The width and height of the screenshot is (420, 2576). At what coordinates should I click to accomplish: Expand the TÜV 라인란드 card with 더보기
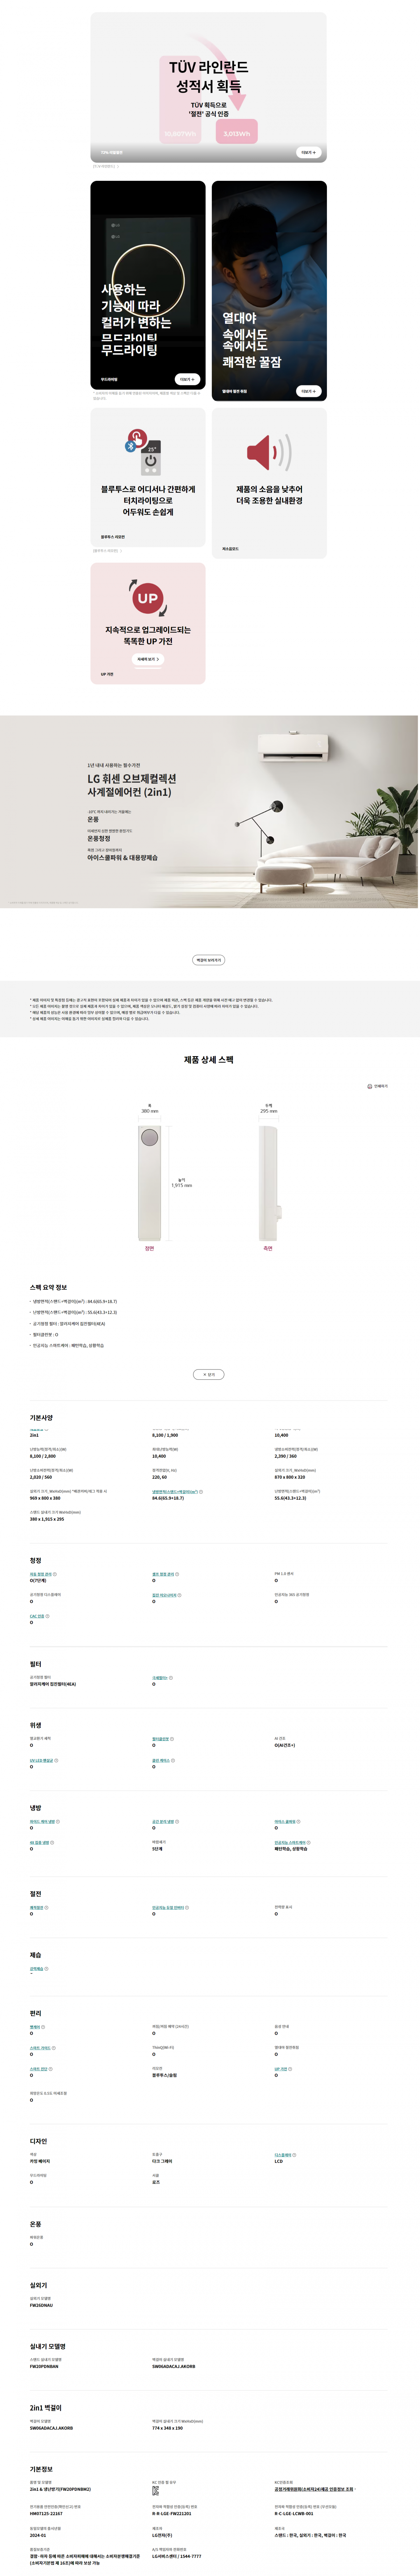308,153
